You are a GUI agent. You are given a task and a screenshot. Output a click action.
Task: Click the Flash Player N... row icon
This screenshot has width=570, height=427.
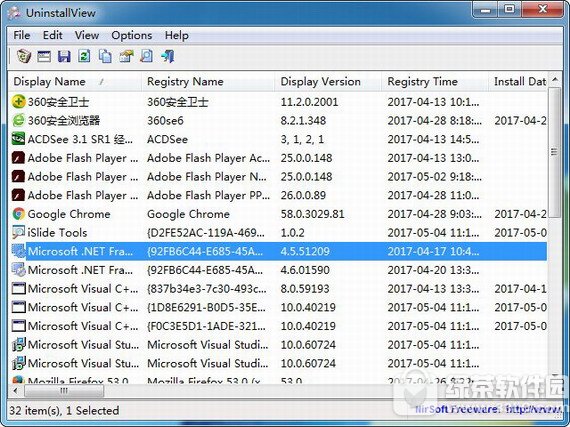(x=19, y=177)
